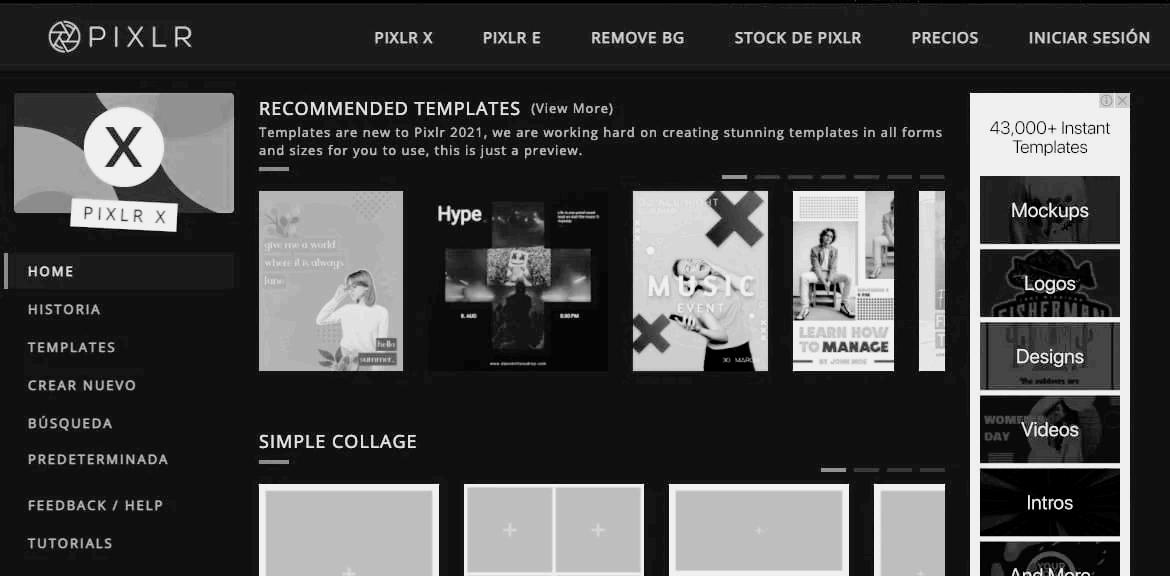Image resolution: width=1170 pixels, height=576 pixels.
Task: Click the 43,000+ Instant Templates ad heading
Action: coord(1050,137)
